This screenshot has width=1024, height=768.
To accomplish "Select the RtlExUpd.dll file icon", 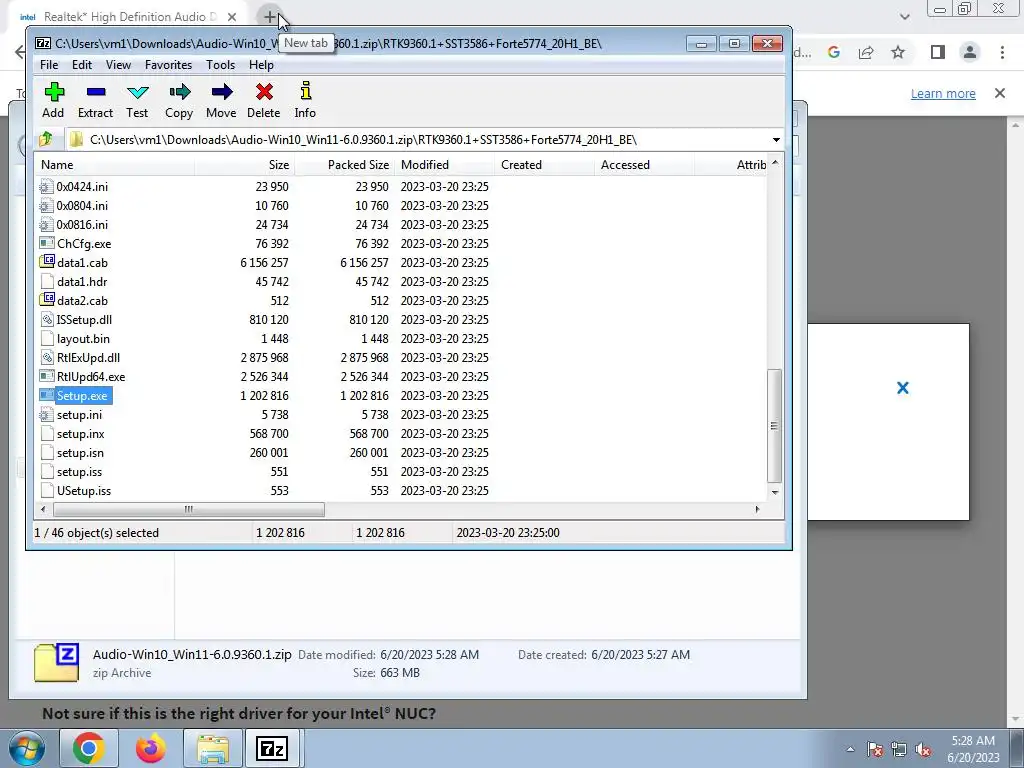I will [x=46, y=357].
